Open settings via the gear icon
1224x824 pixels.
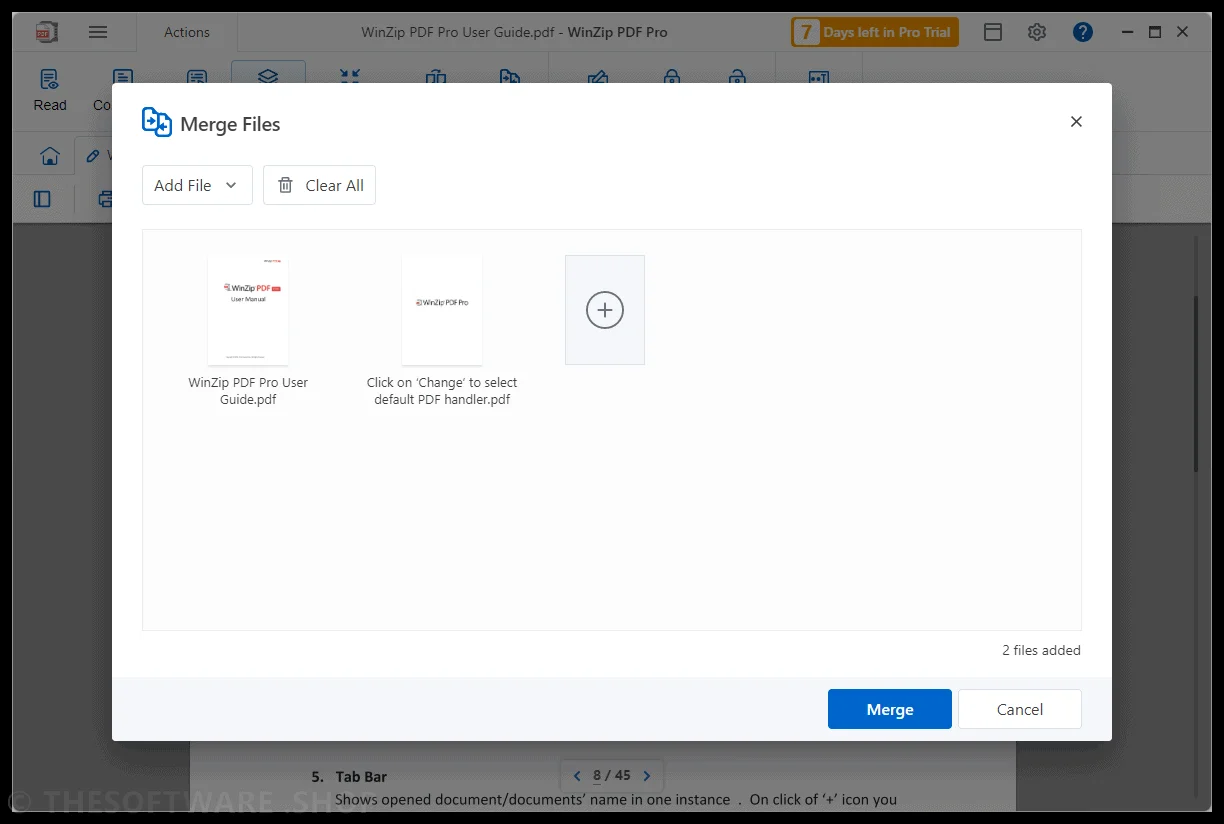tap(1037, 32)
